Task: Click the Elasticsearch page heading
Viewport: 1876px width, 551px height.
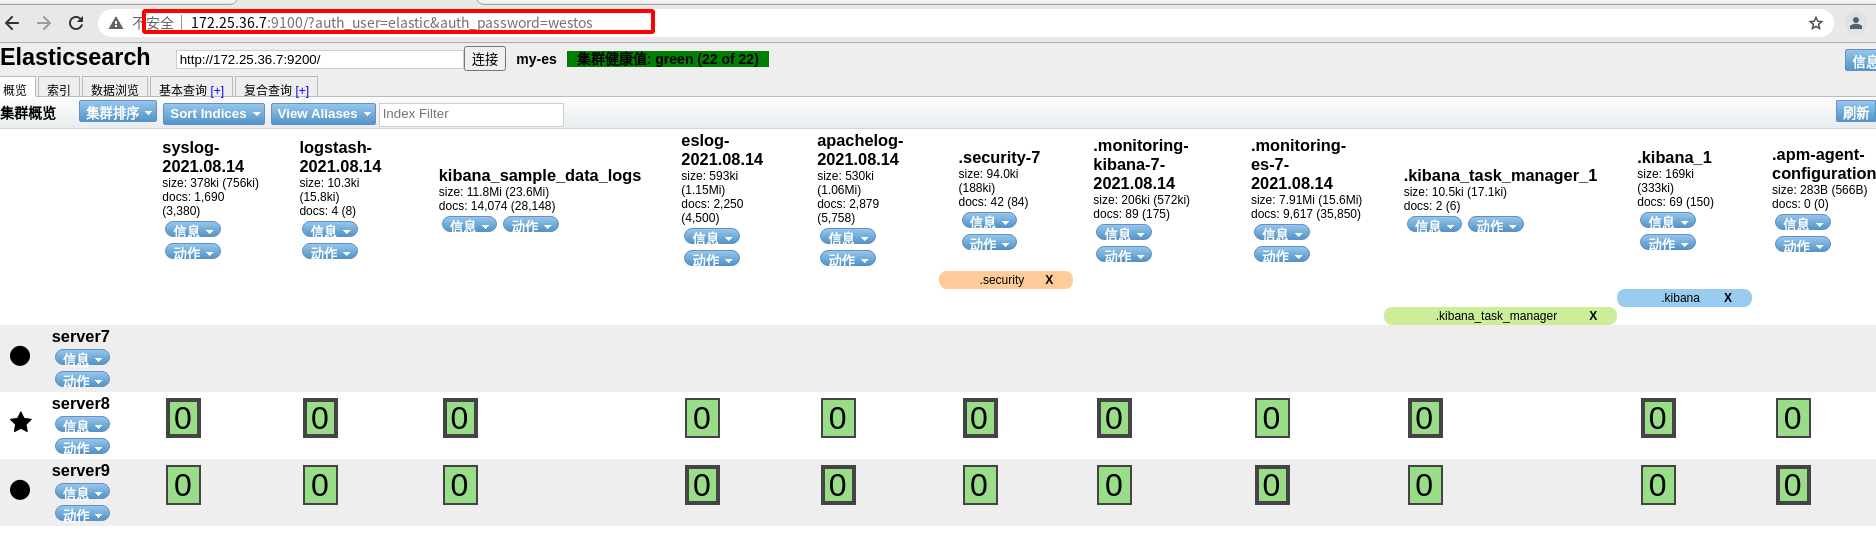Action: pyautogui.click(x=75, y=57)
